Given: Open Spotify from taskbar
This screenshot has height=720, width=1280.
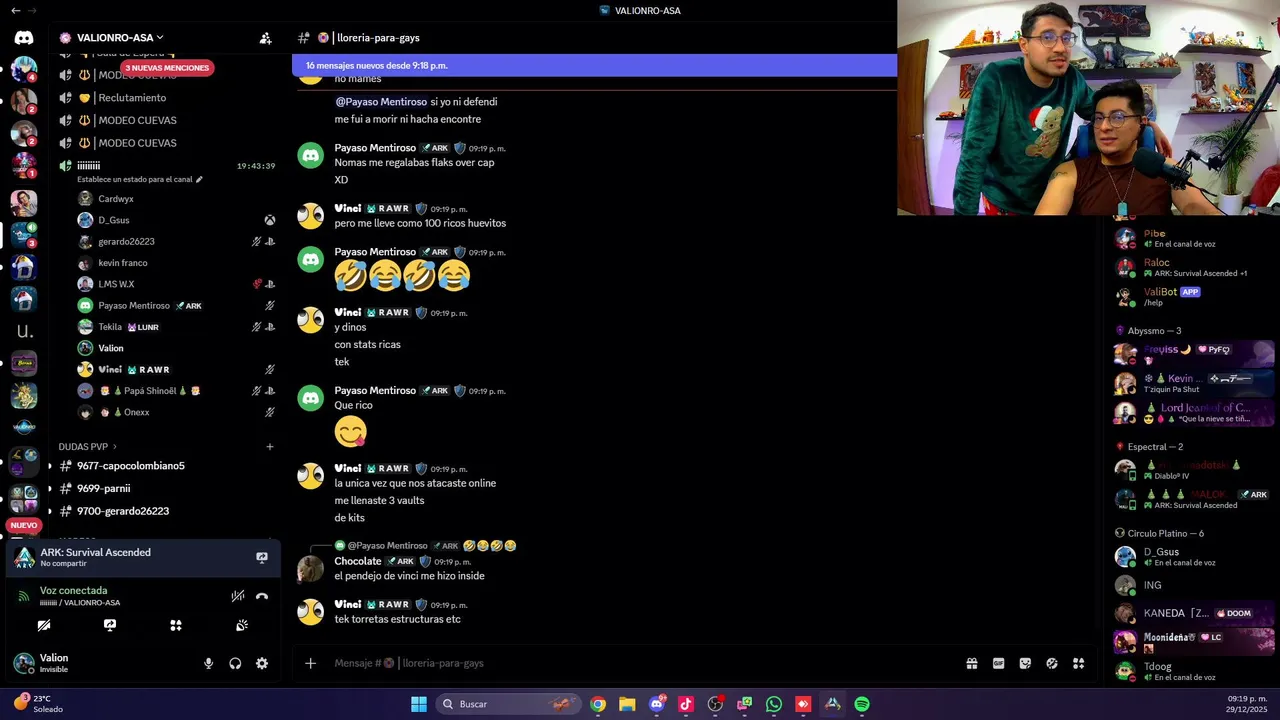Looking at the screenshot, I should 862,704.
